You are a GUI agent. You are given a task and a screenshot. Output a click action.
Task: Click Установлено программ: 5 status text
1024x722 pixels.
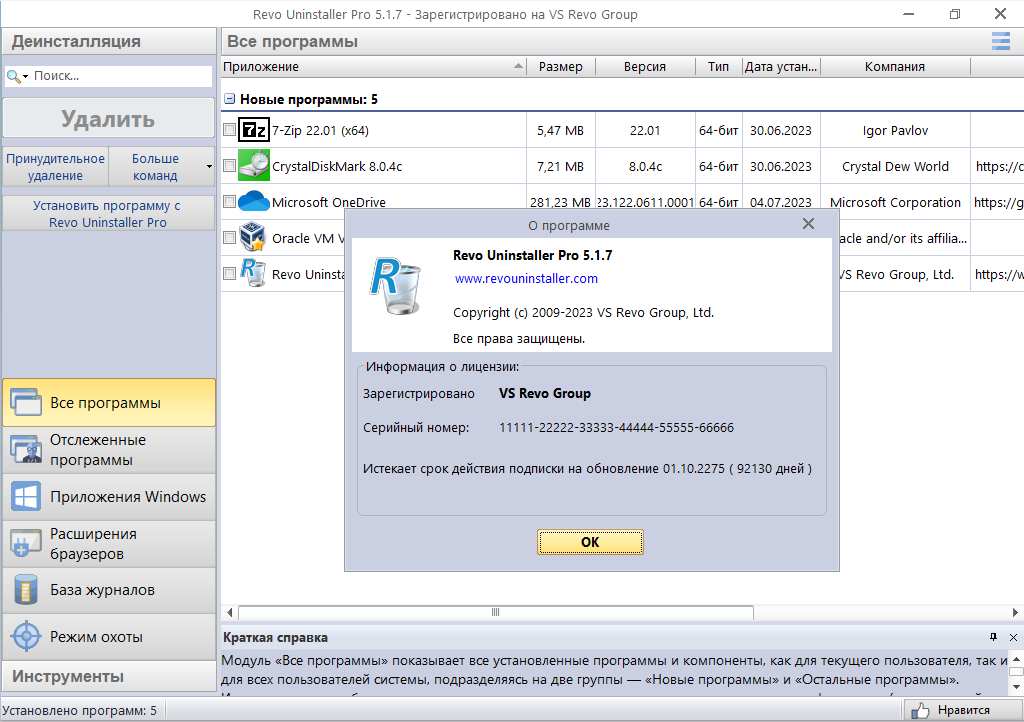(79, 710)
